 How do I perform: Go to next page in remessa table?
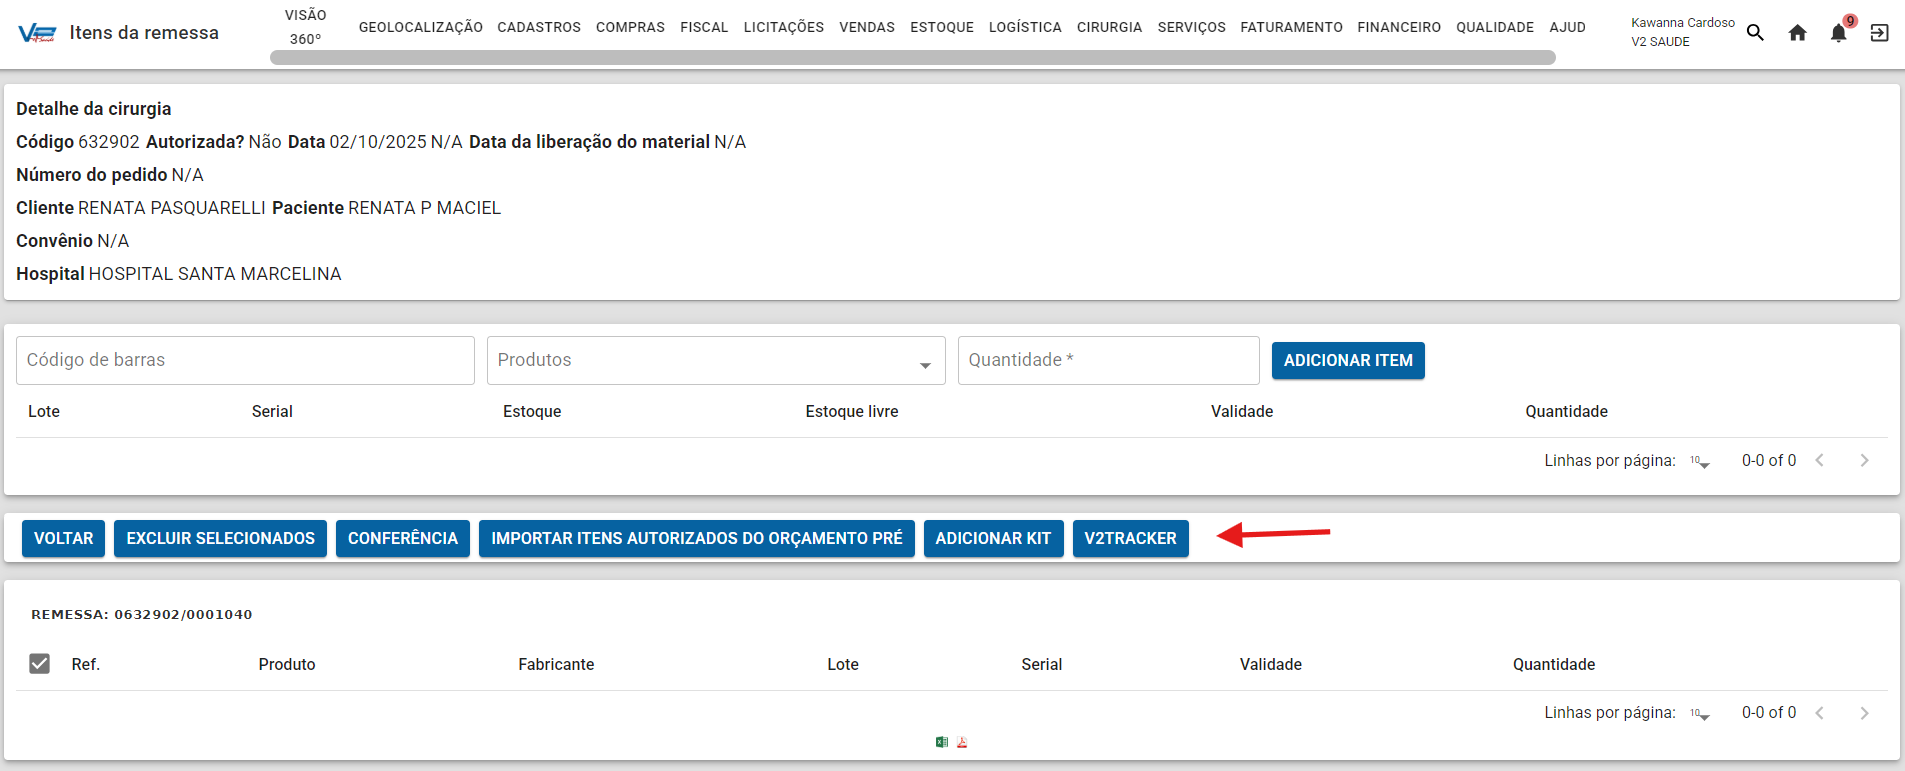1864,713
